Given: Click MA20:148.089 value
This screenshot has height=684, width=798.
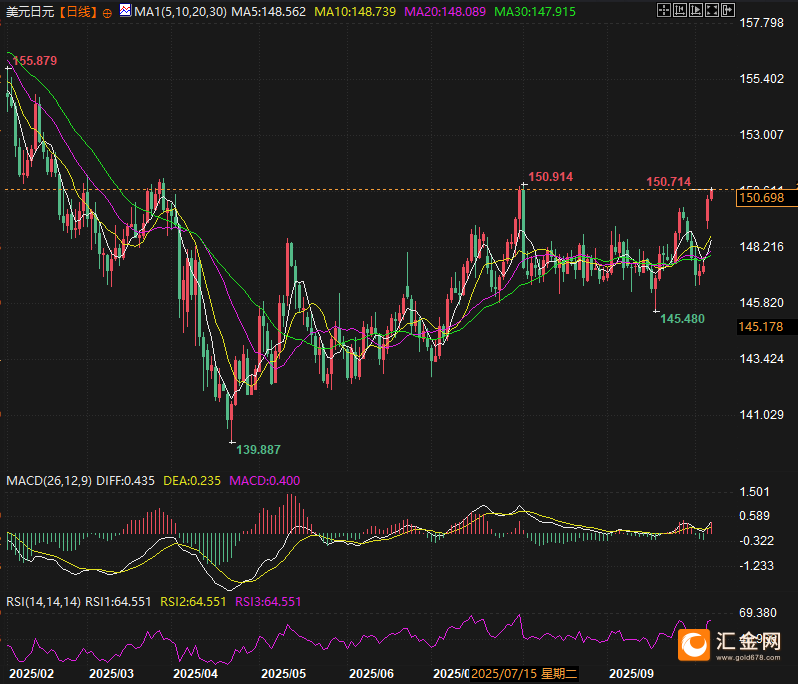Looking at the screenshot, I should pos(445,12).
